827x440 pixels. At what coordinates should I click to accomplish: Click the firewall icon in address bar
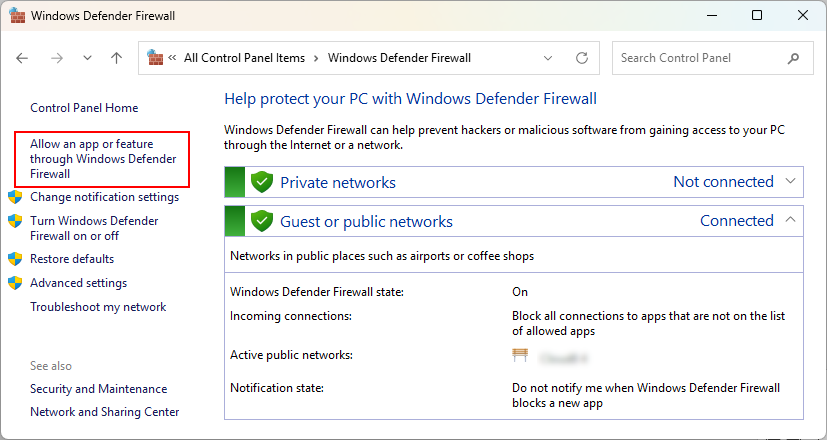155,57
